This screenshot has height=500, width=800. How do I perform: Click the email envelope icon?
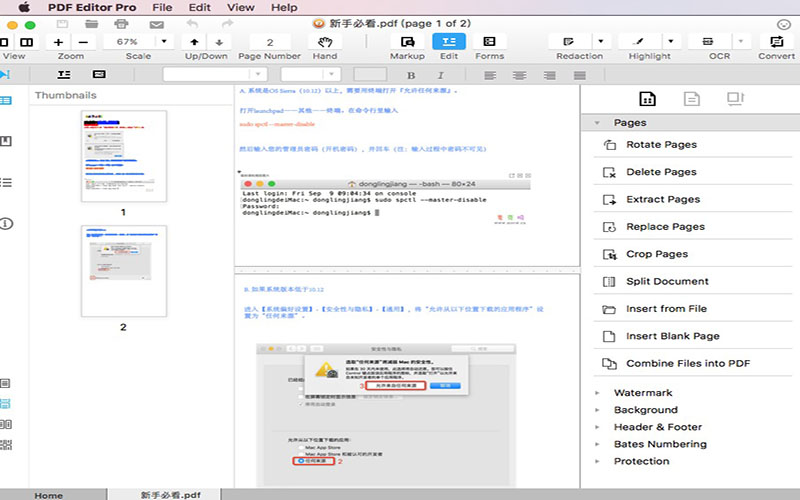pos(157,24)
